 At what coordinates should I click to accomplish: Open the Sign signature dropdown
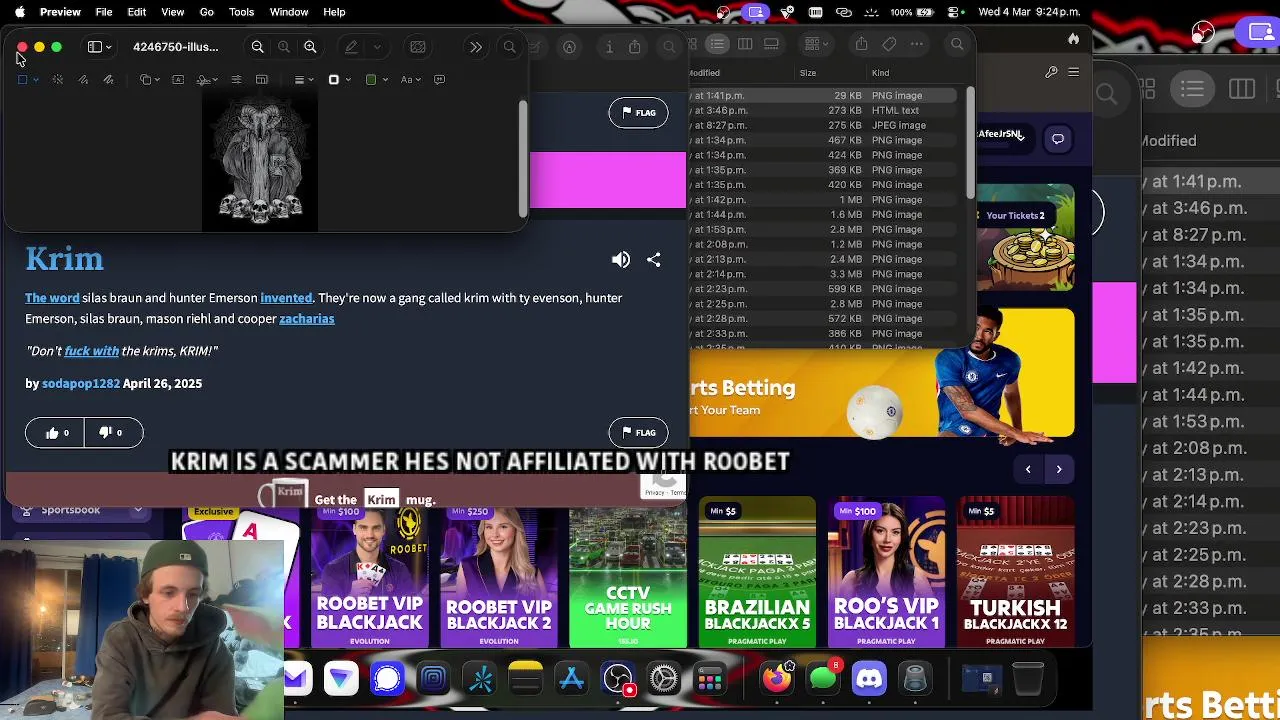(x=206, y=80)
